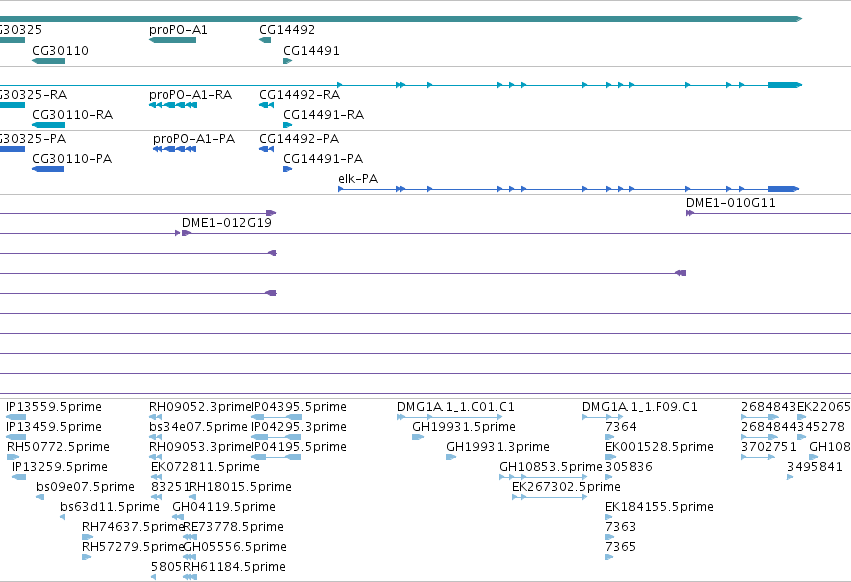Select the bs34e07.5prime EST
This screenshot has height=582, width=851.
155,437
